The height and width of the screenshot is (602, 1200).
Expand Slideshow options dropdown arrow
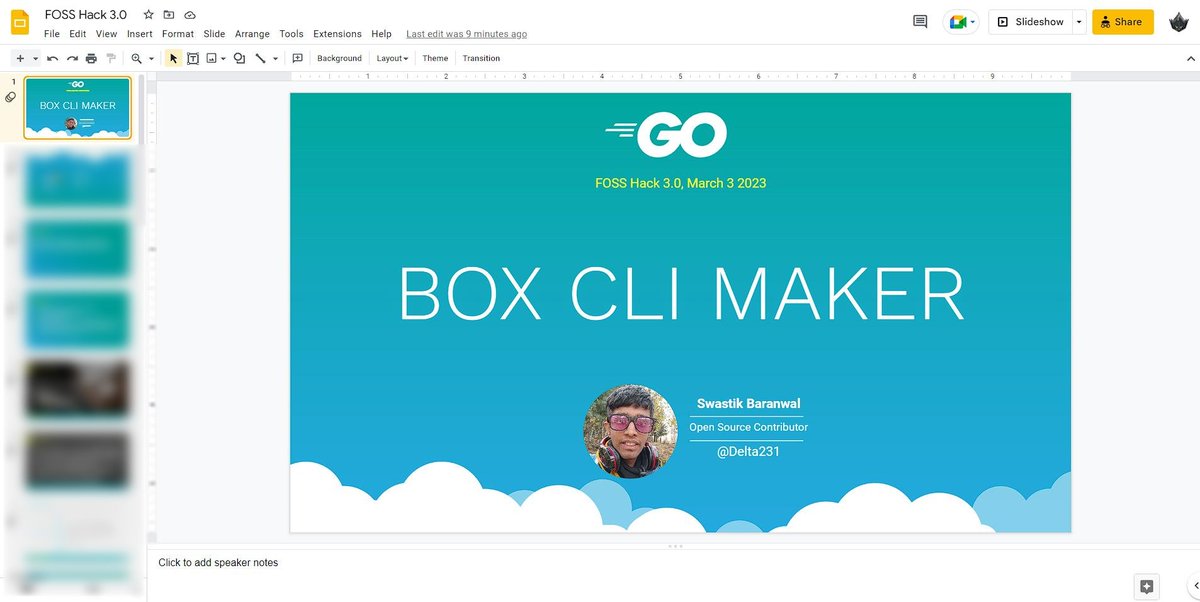[x=1078, y=22]
